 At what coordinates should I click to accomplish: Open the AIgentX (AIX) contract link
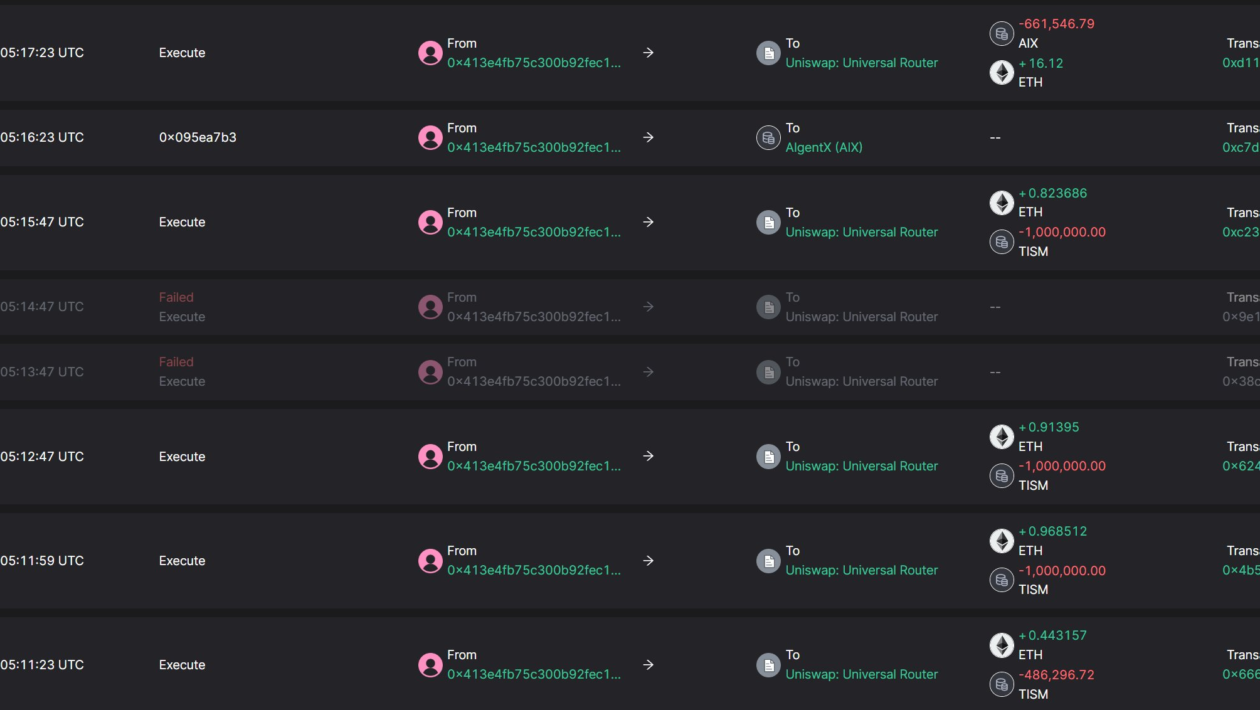823,147
